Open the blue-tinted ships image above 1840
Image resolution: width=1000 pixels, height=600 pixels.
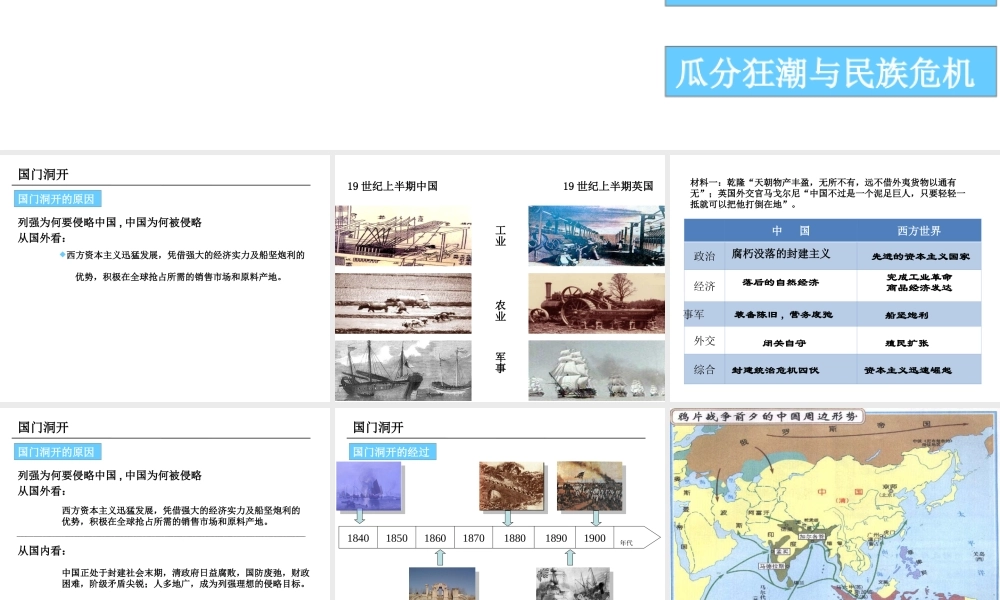(369, 487)
